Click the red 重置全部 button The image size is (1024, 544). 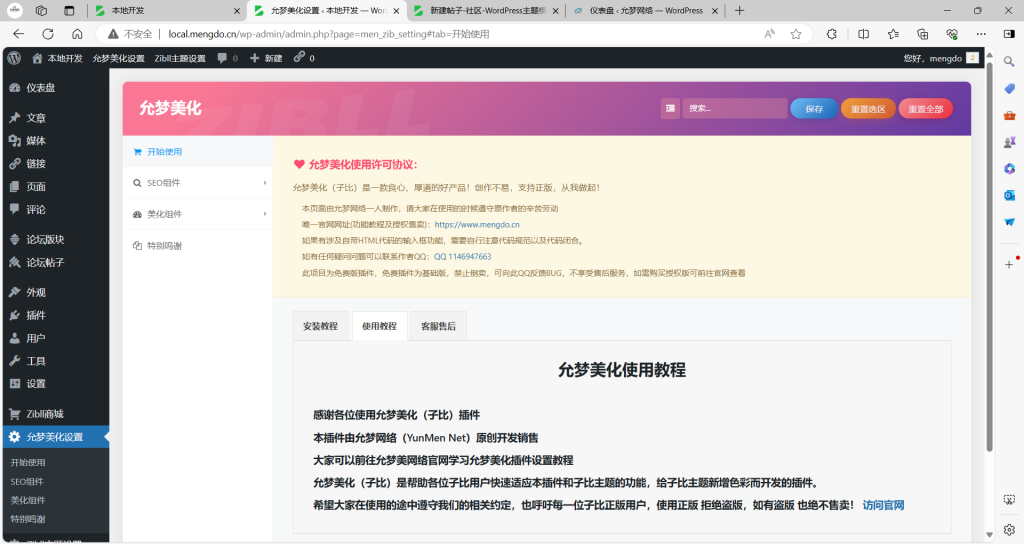pyautogui.click(x=925, y=109)
